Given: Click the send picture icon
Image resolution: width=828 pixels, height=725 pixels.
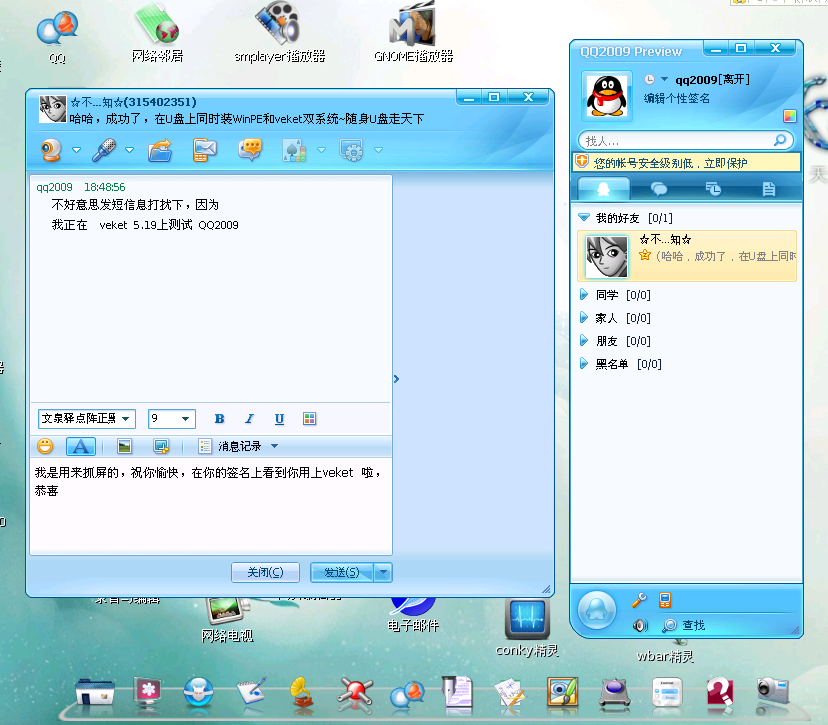Looking at the screenshot, I should 125,446.
